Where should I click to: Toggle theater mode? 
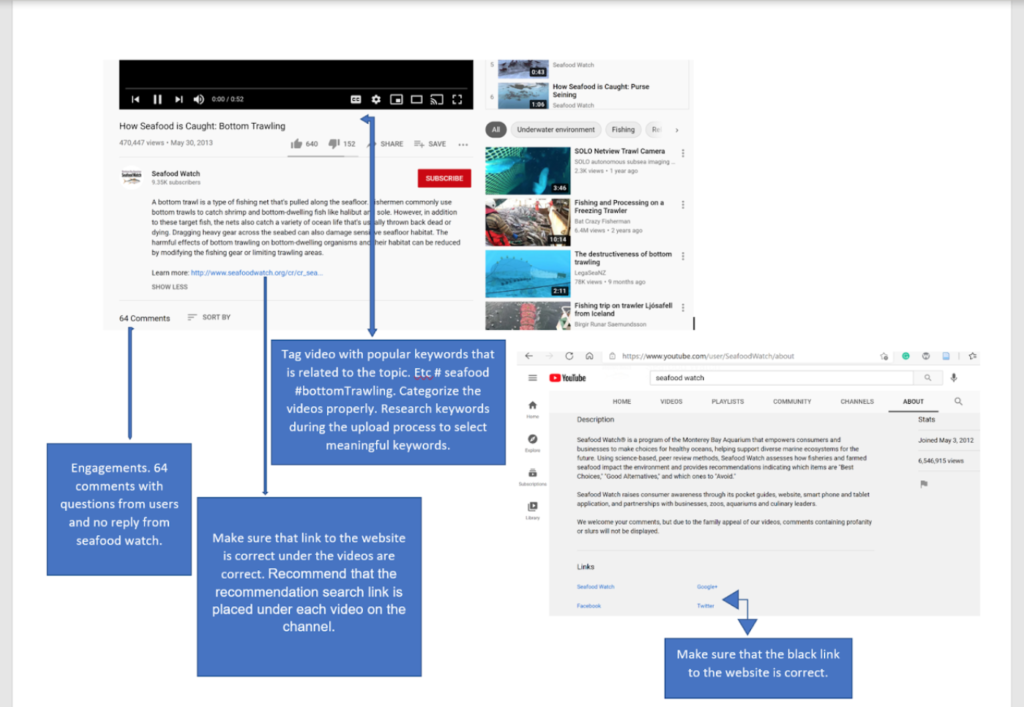[417, 99]
